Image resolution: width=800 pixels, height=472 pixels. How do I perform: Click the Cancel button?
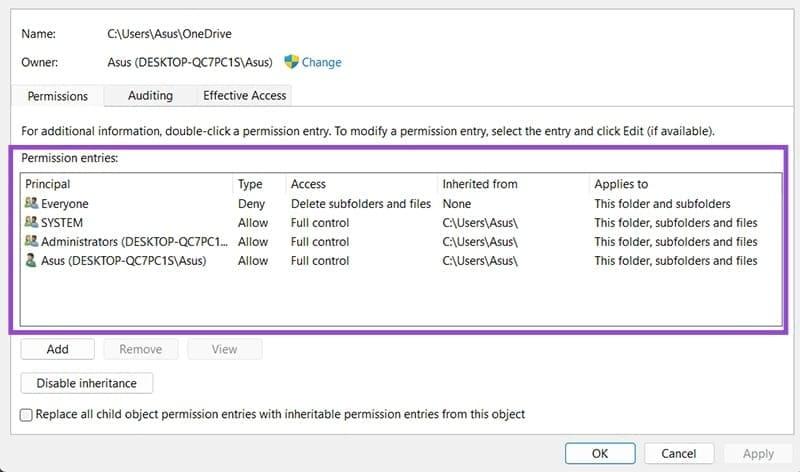678,453
